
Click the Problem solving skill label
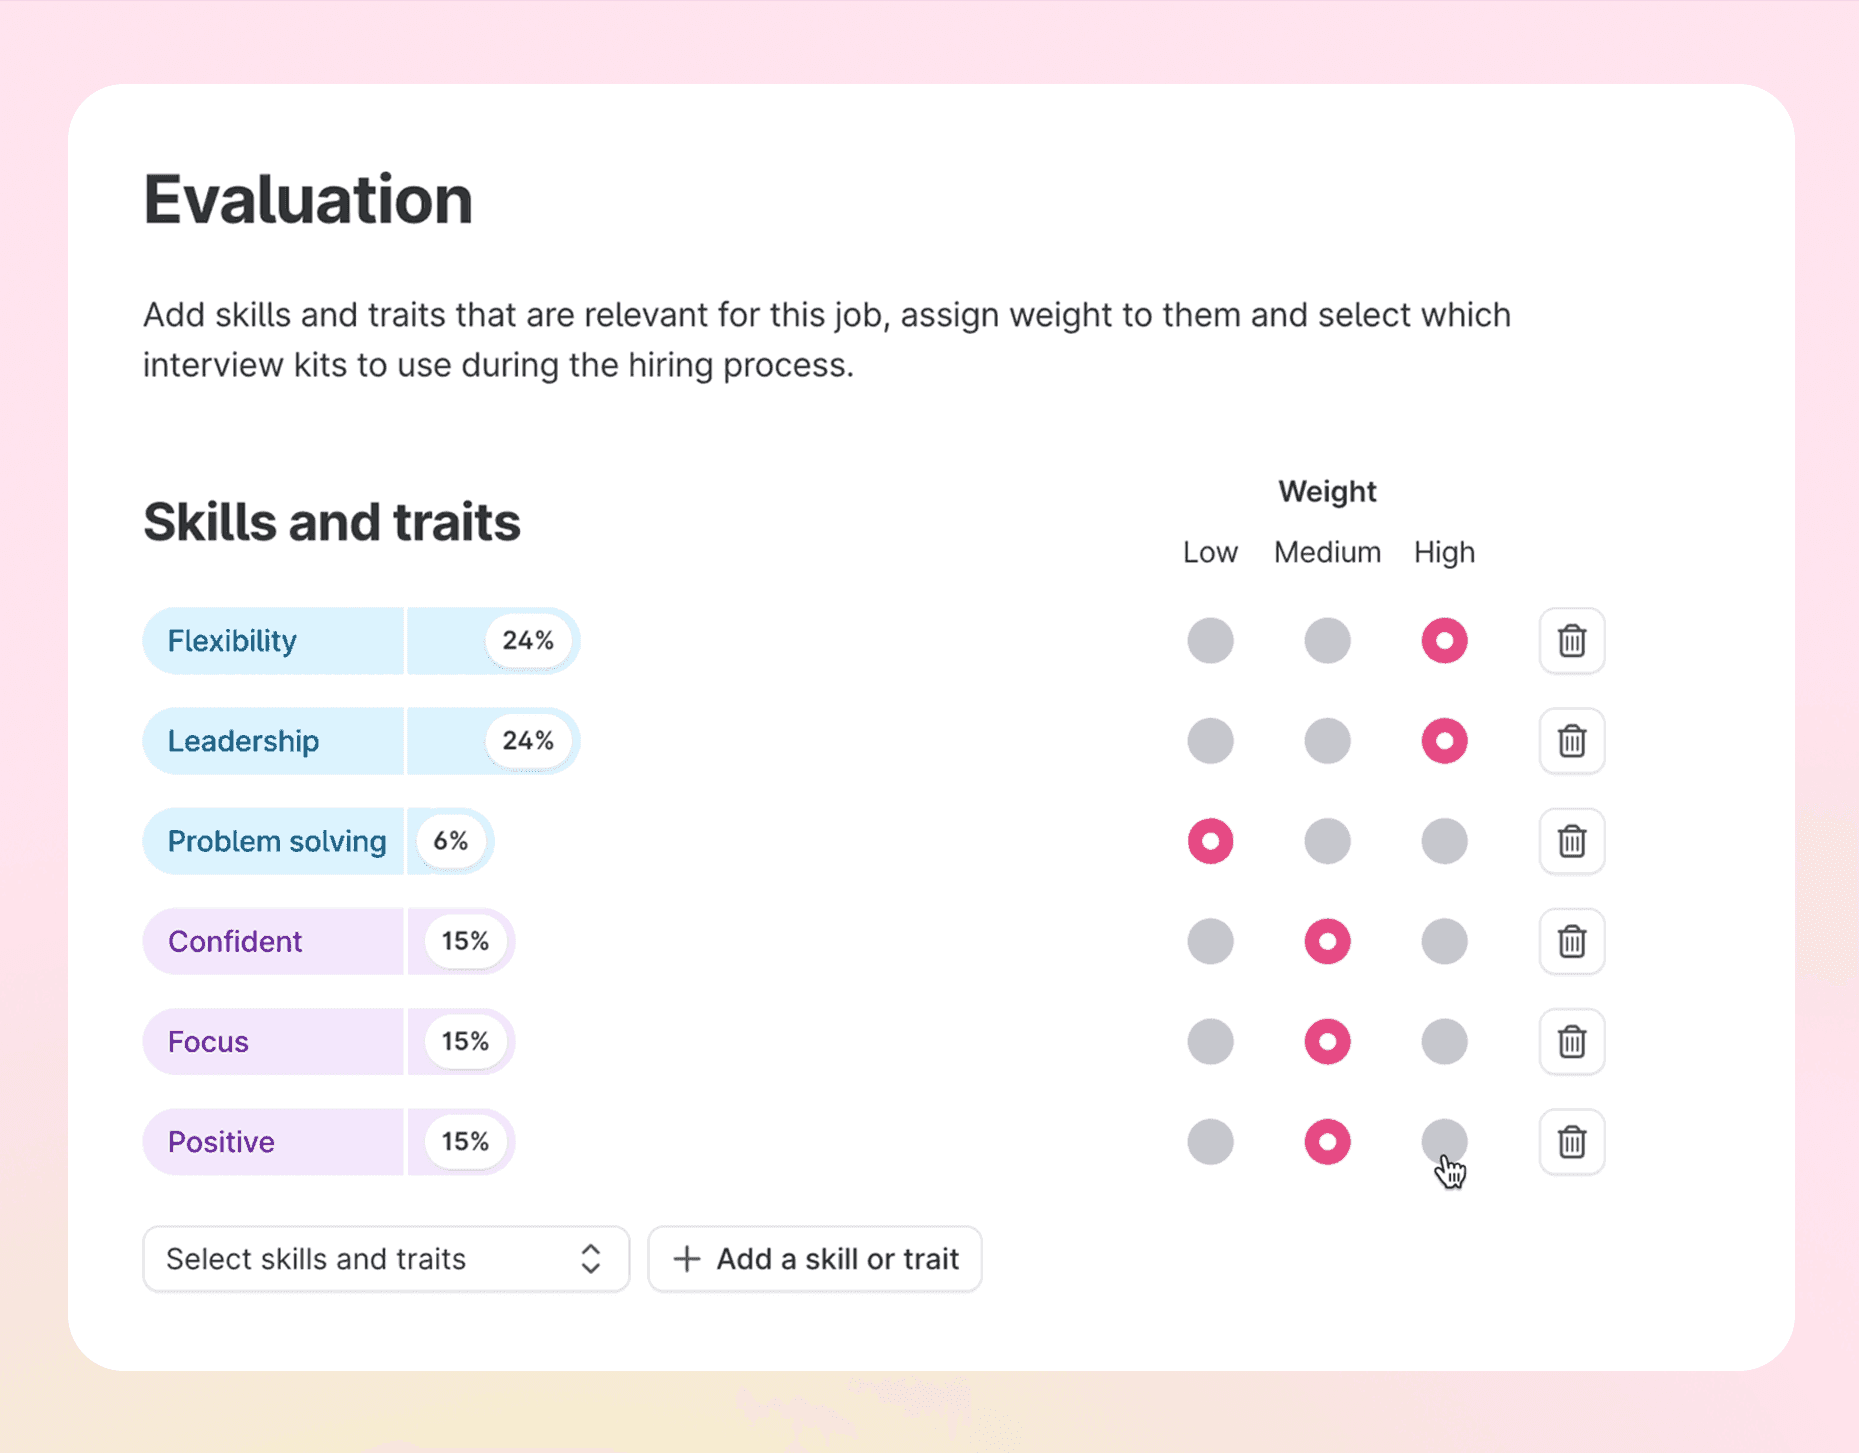277,841
